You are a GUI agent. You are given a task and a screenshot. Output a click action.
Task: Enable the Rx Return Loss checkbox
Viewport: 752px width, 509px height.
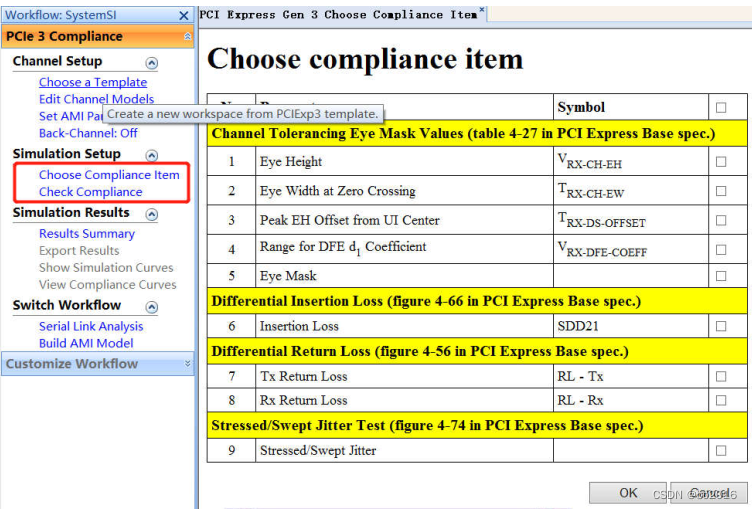click(721, 400)
